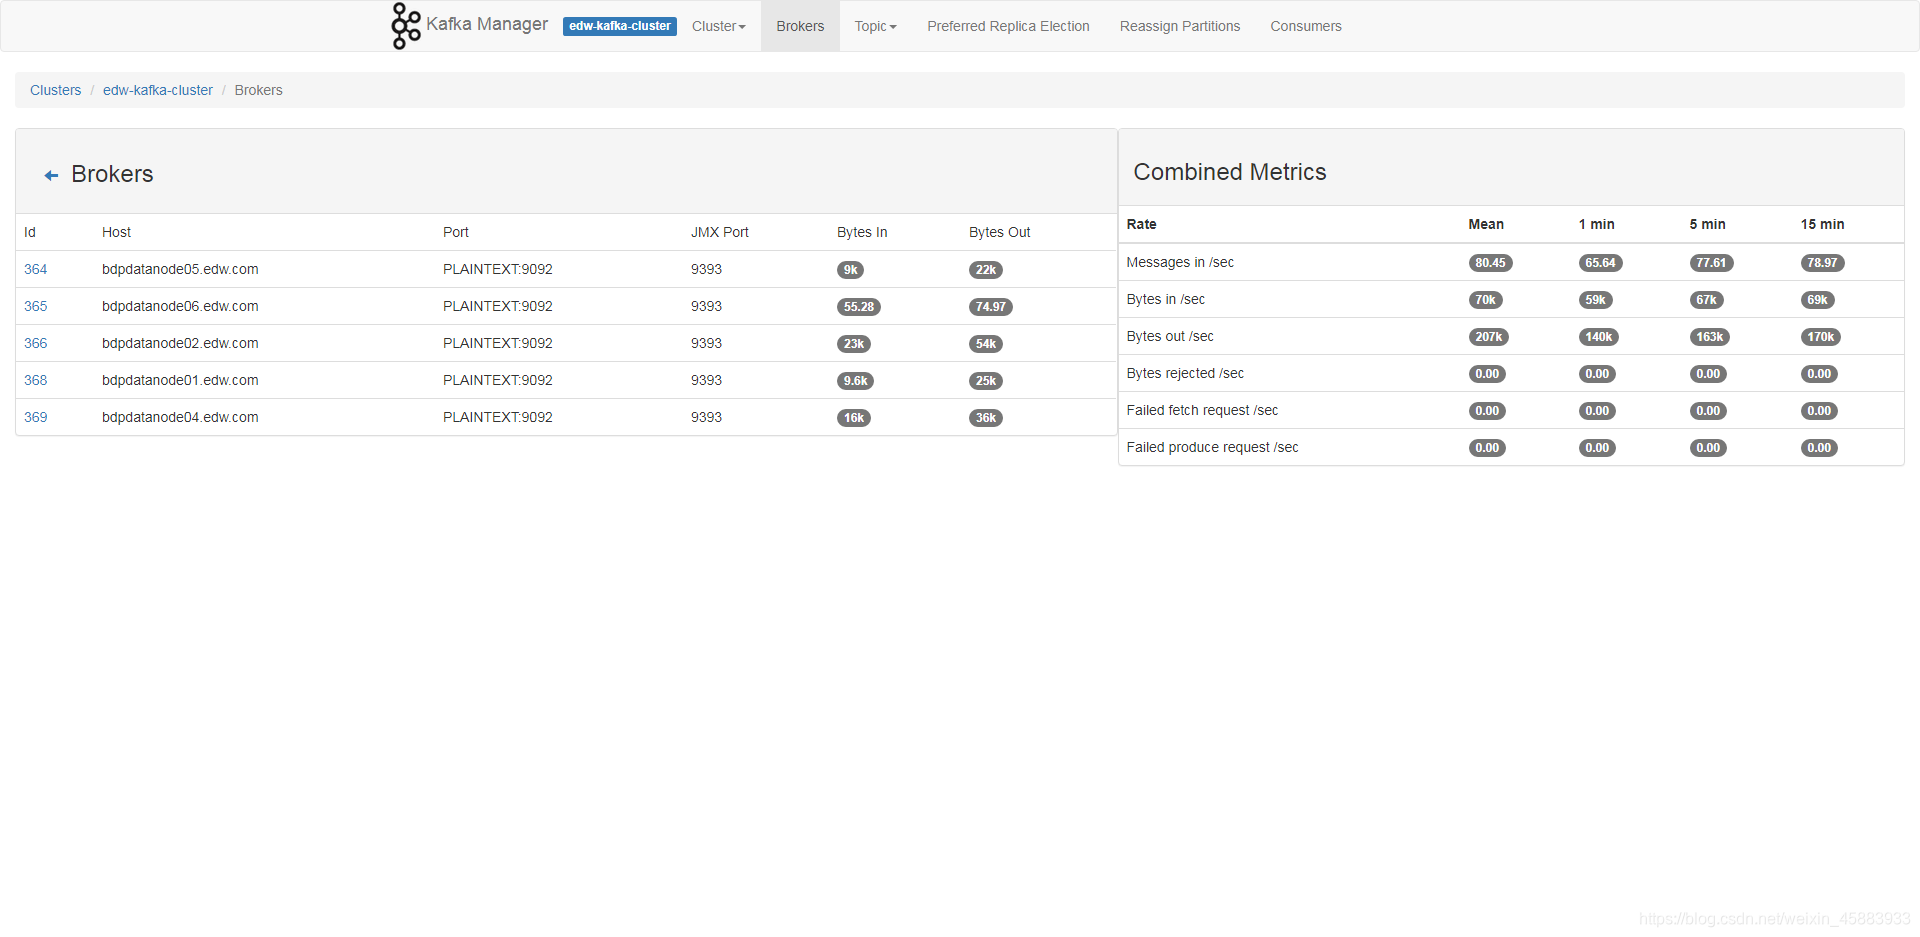Click the Mean column header
The image size is (1920, 937).
tap(1486, 224)
